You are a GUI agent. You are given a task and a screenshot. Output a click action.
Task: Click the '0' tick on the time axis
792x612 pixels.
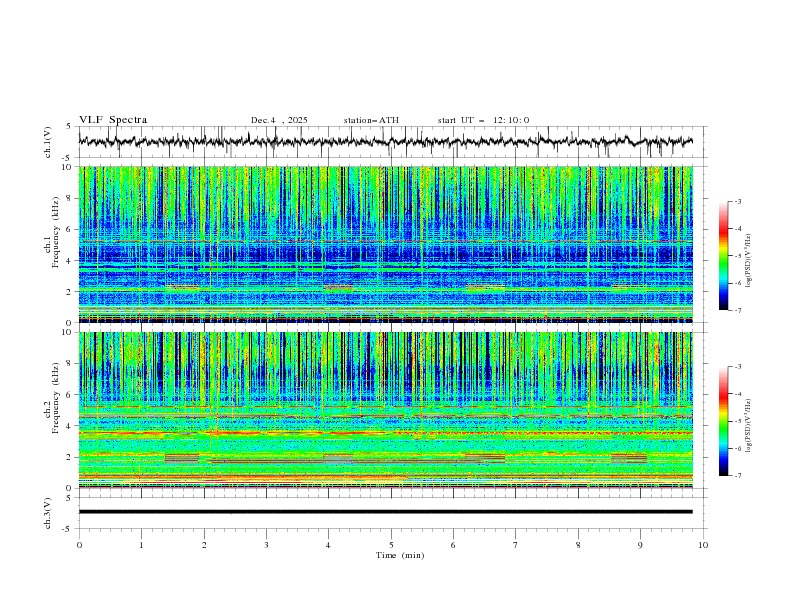click(79, 545)
